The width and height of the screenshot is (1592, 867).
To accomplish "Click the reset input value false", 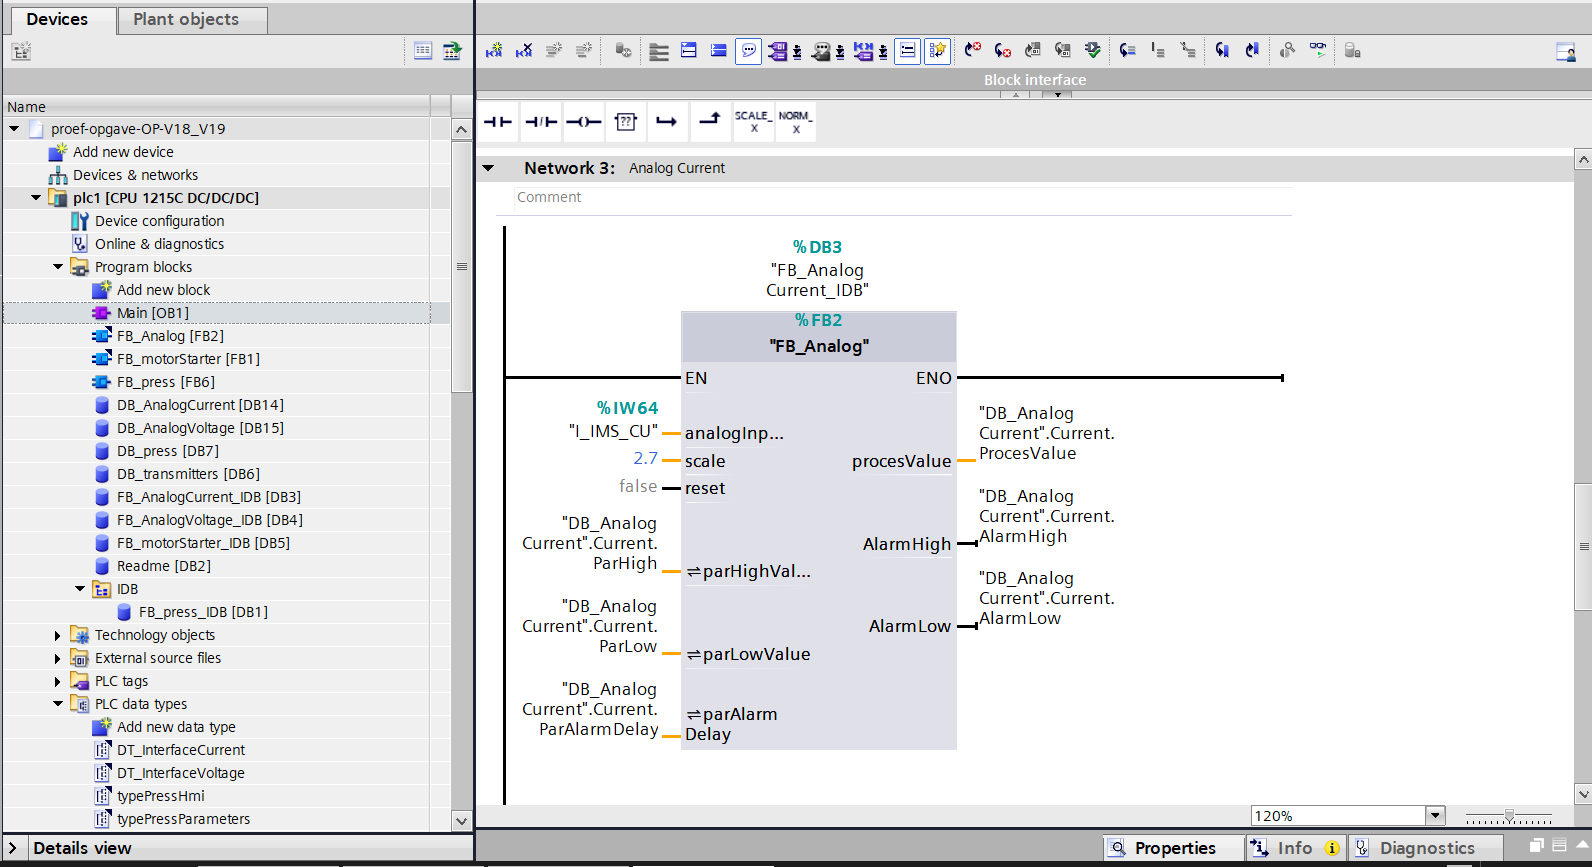I will (638, 486).
